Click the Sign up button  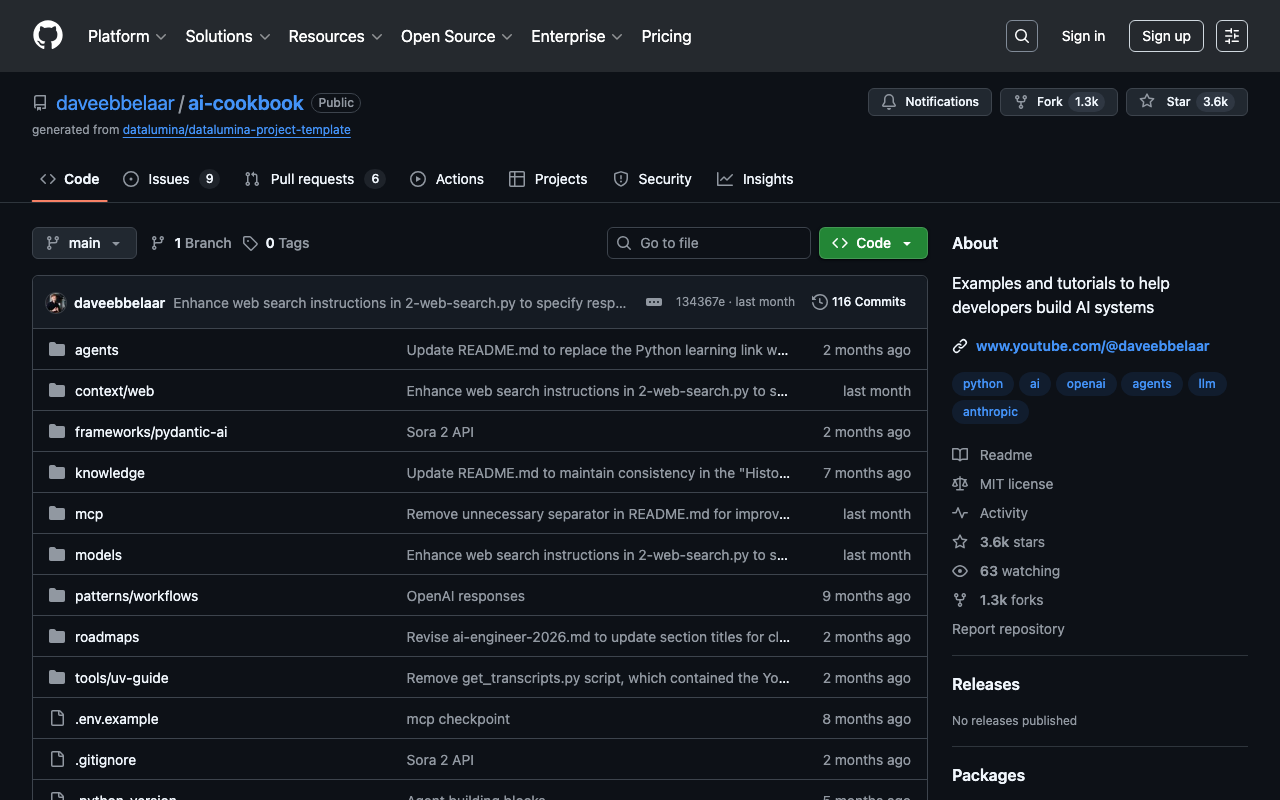point(1166,36)
